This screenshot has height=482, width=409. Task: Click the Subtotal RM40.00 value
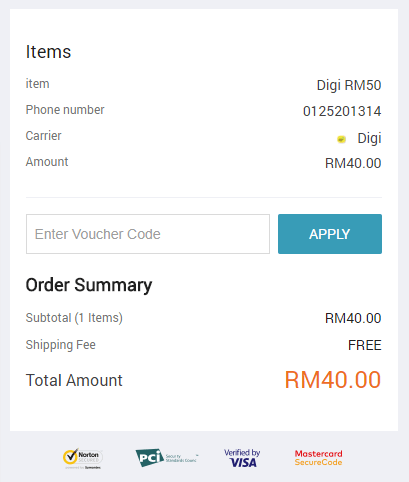[x=353, y=318]
